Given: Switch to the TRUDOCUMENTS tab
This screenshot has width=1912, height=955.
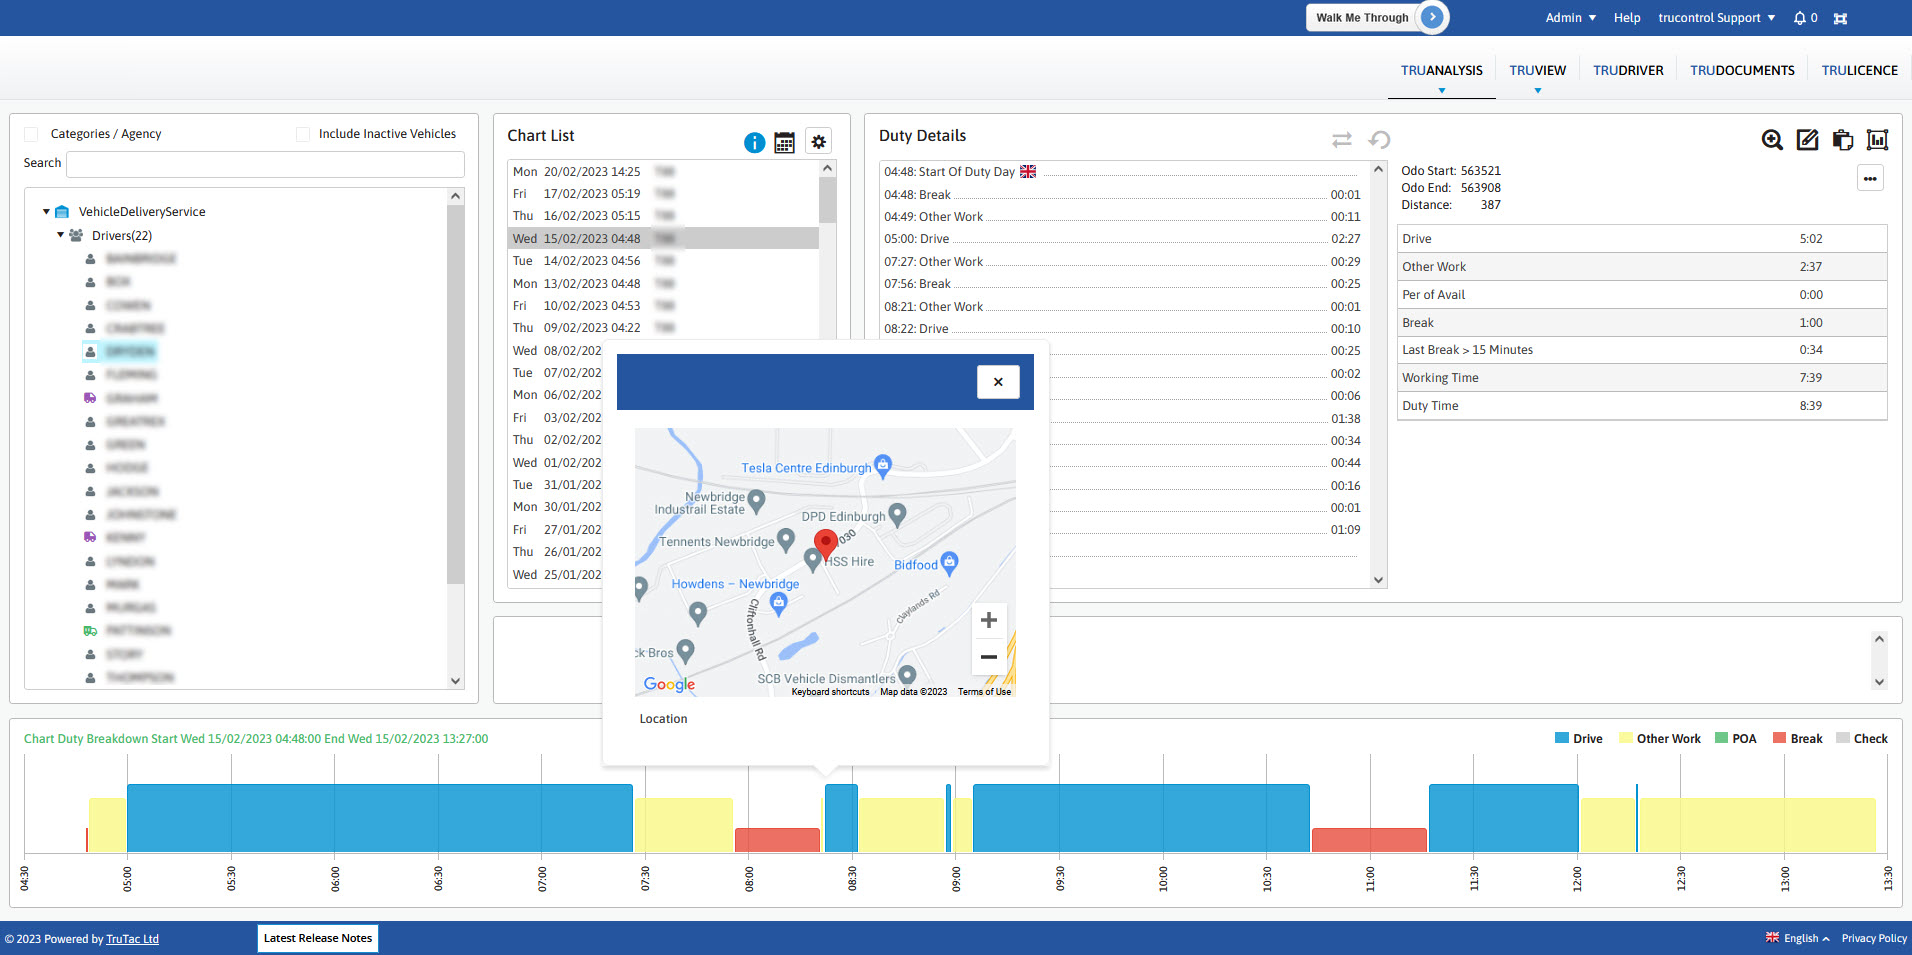Looking at the screenshot, I should pyautogui.click(x=1742, y=70).
